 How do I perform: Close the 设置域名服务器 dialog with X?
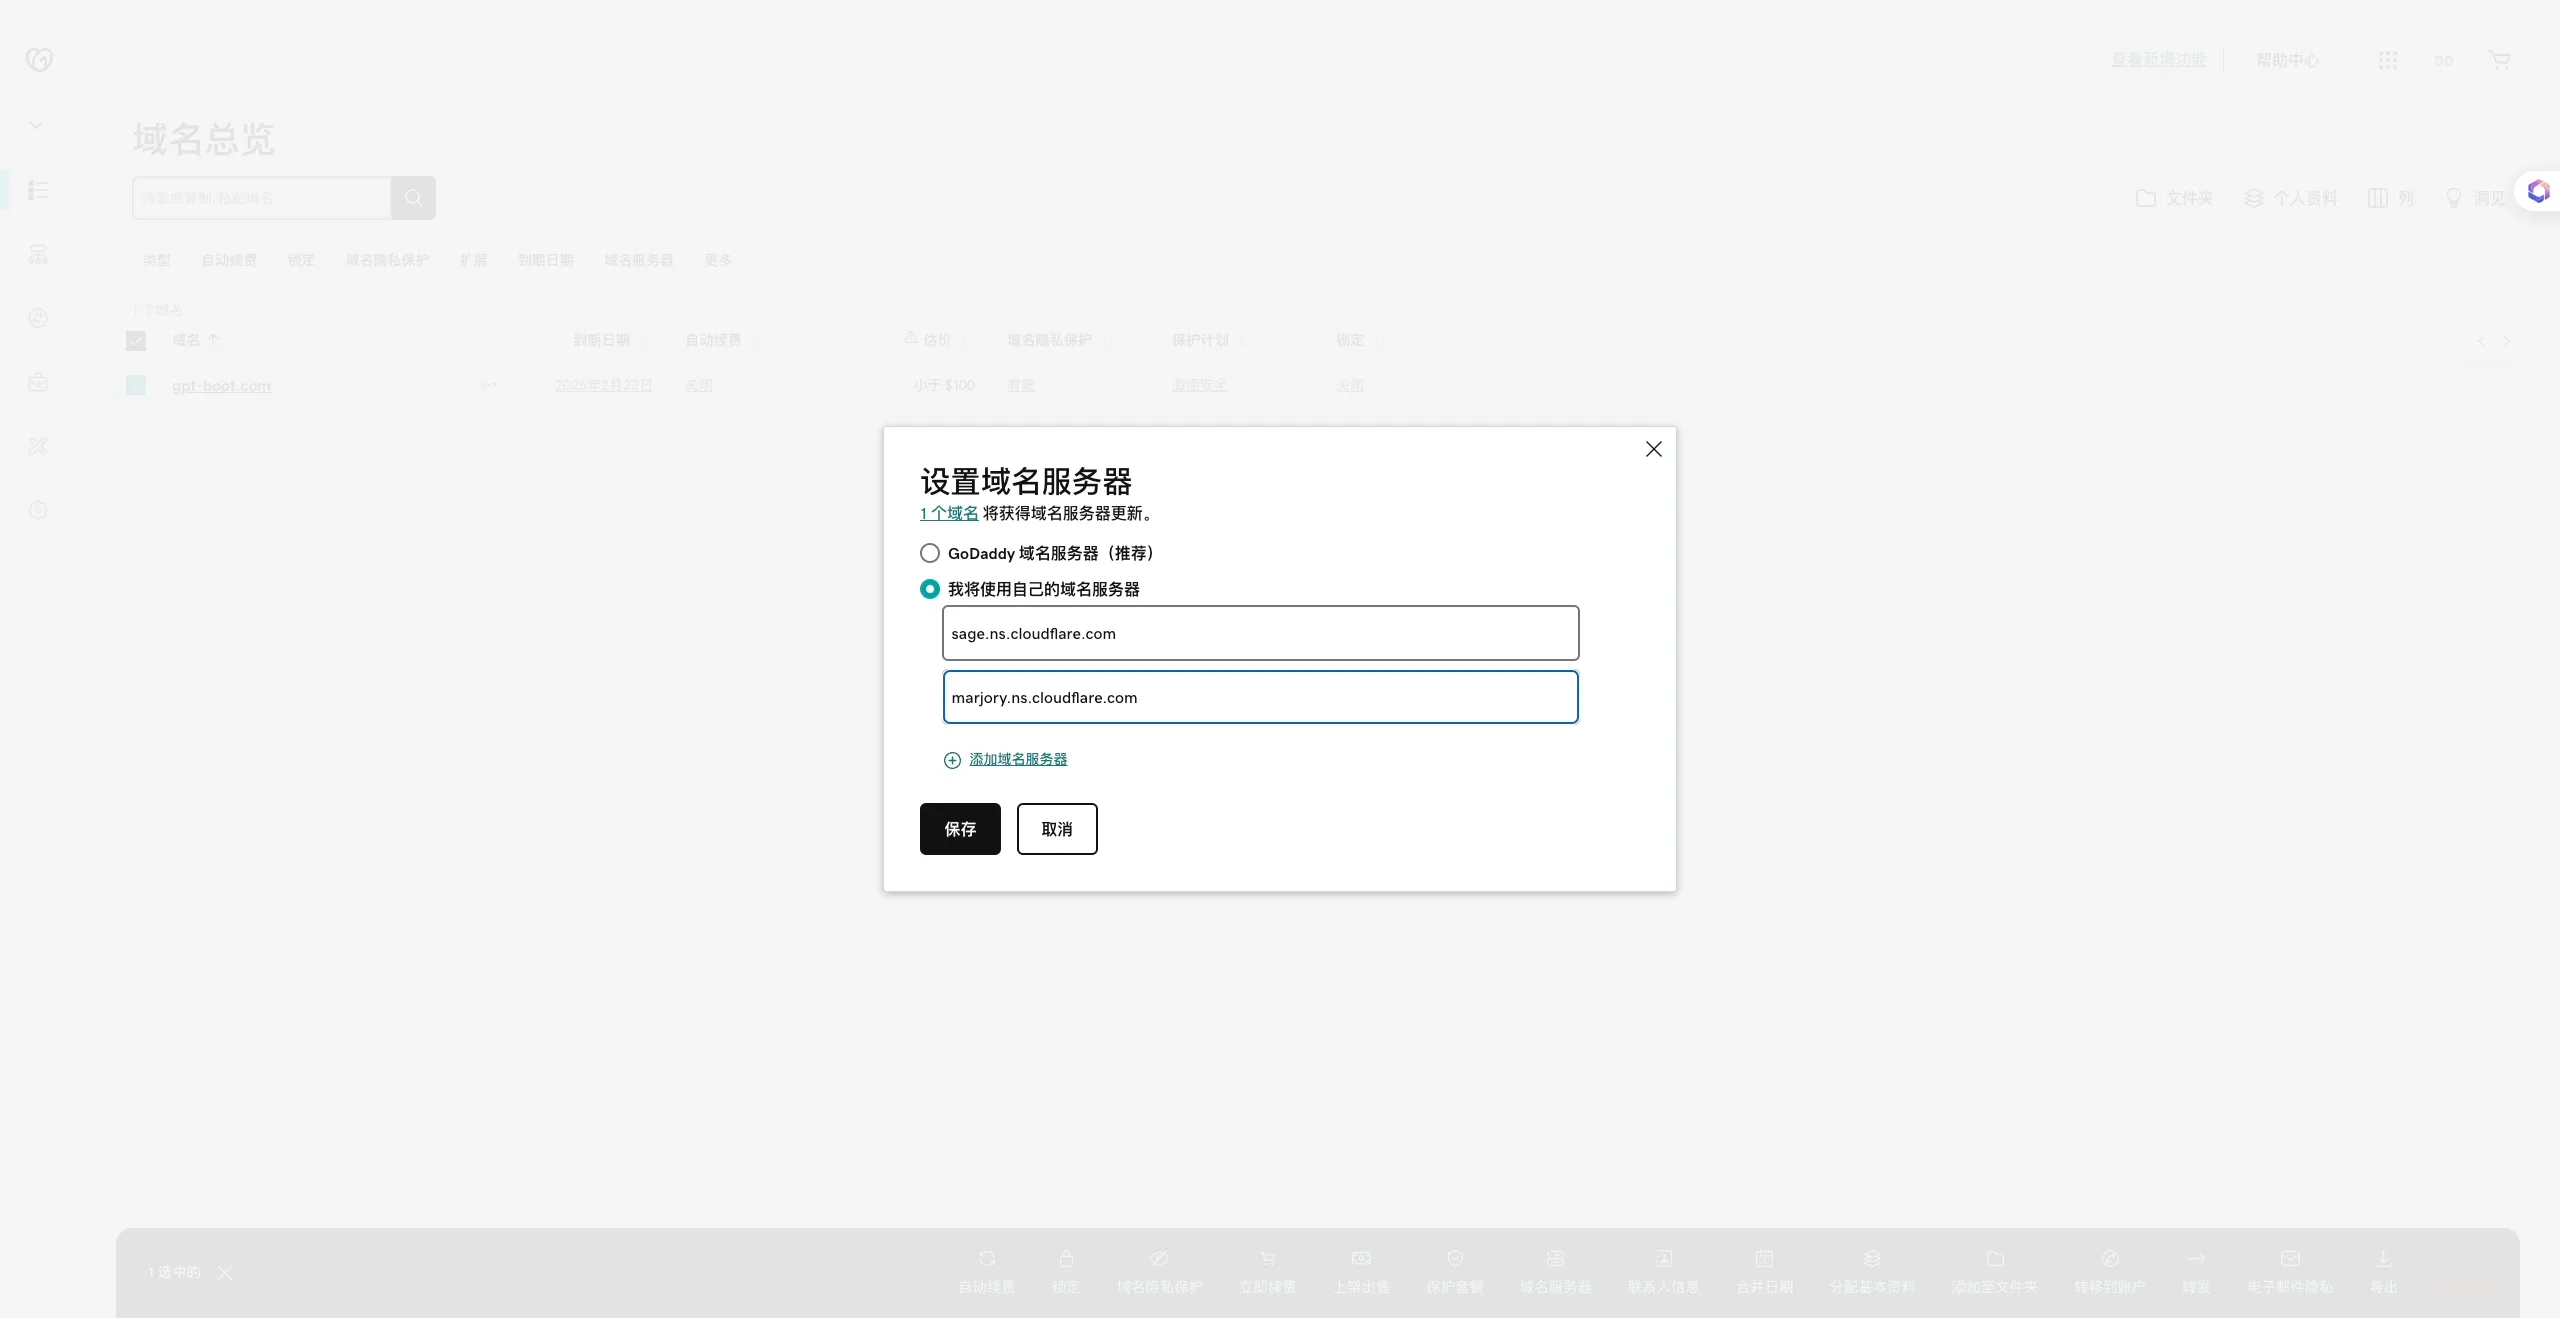click(x=1654, y=449)
